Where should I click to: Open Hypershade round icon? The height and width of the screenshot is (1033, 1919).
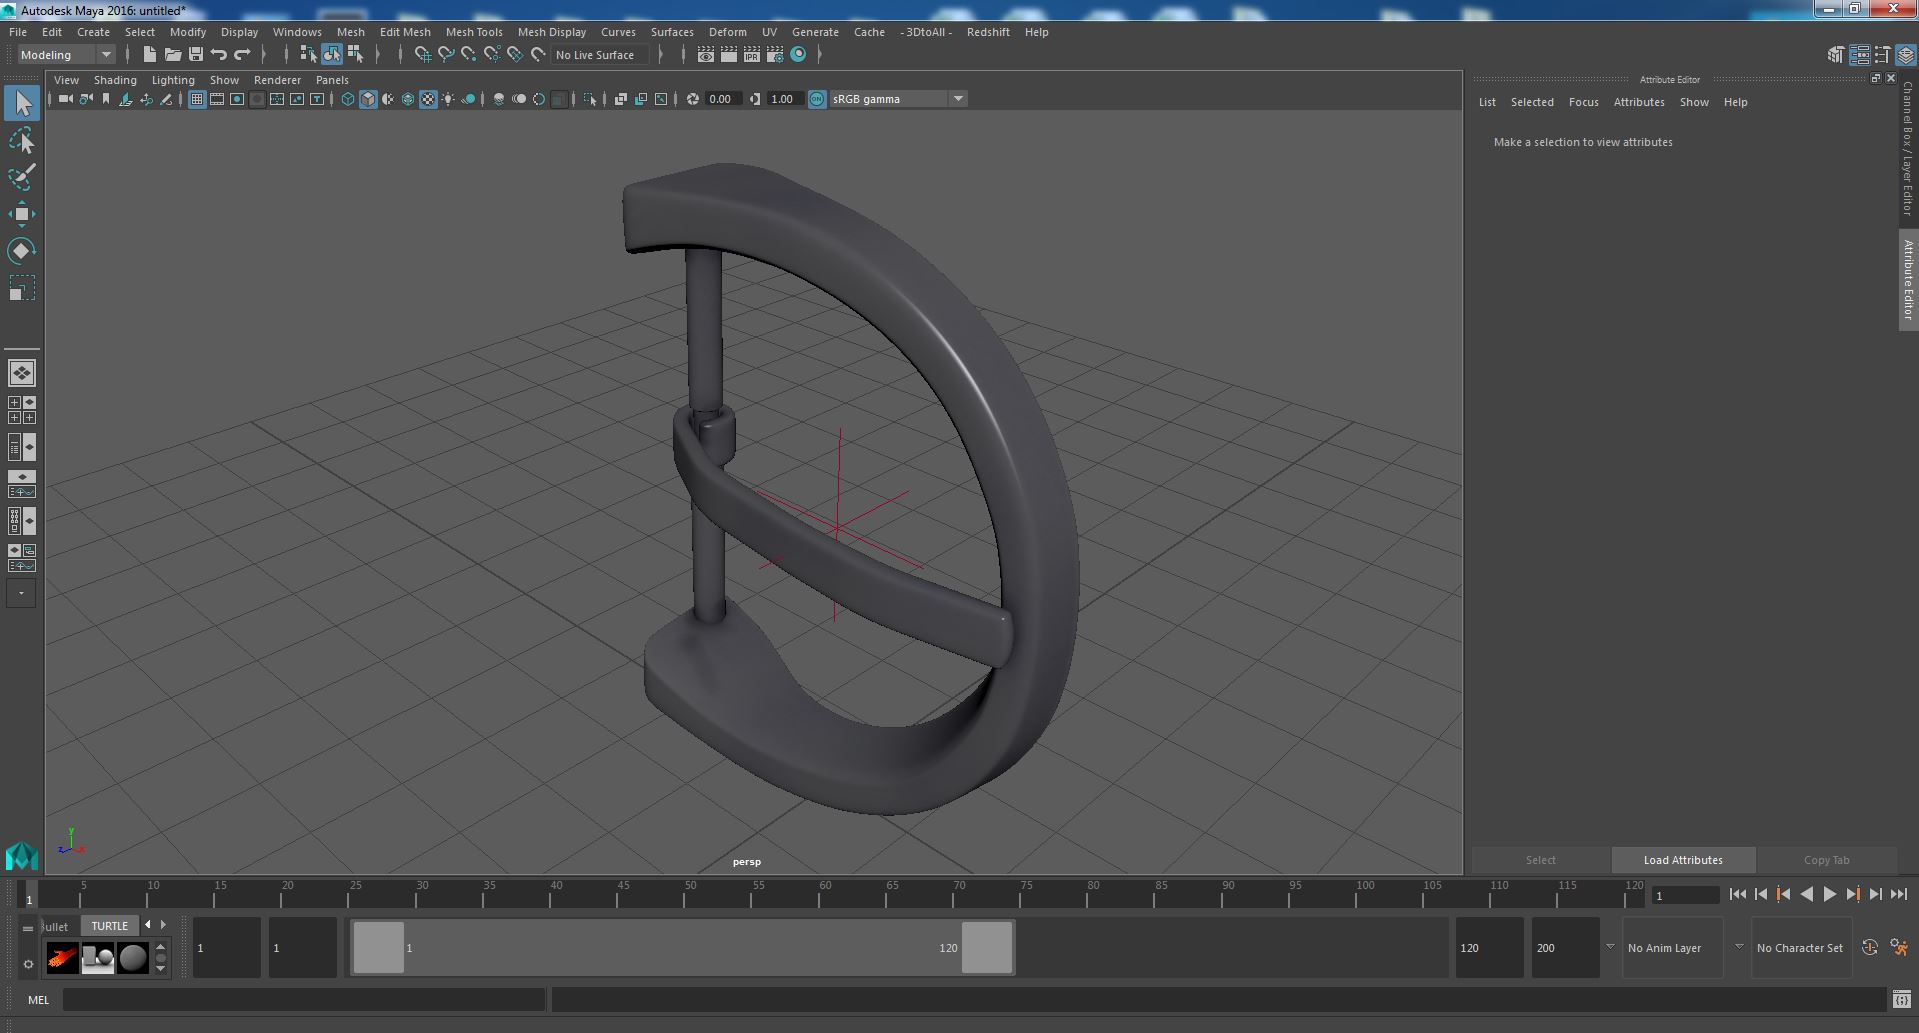[x=798, y=55]
